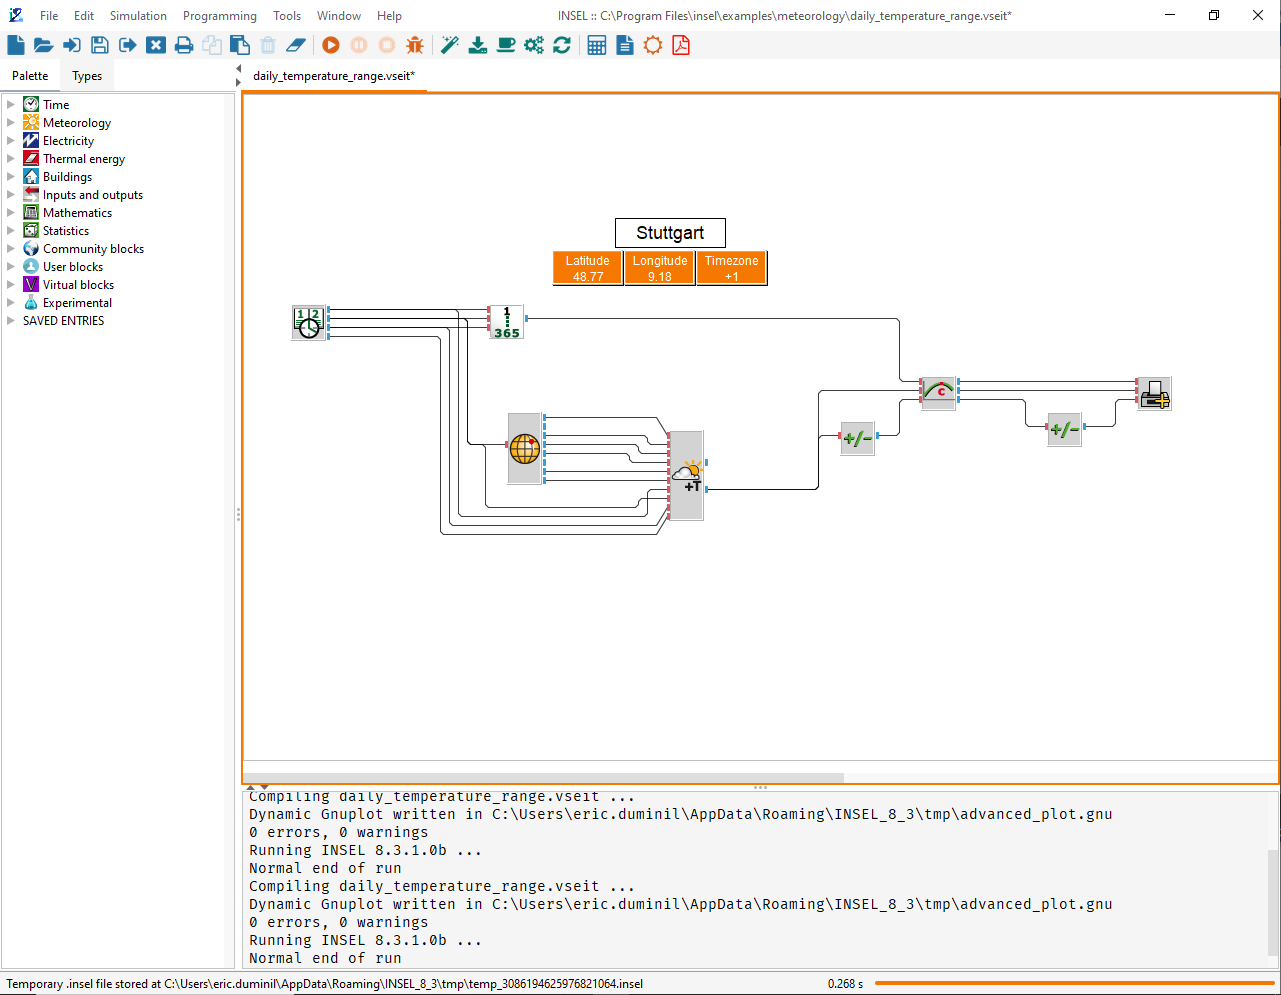
Task: Click the red PDF toolbar icon
Action: point(681,45)
